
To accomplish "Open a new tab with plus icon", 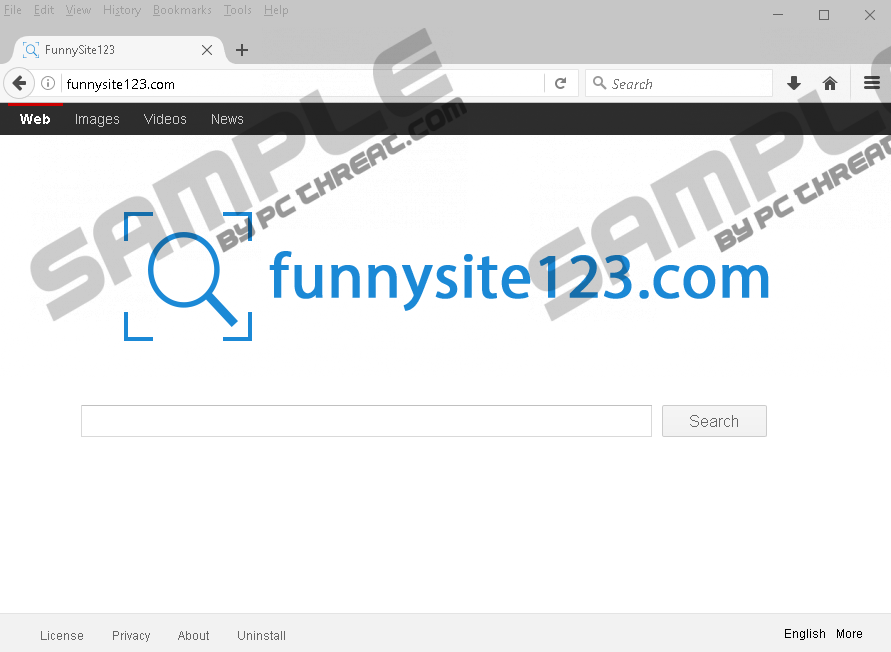I will coord(242,50).
